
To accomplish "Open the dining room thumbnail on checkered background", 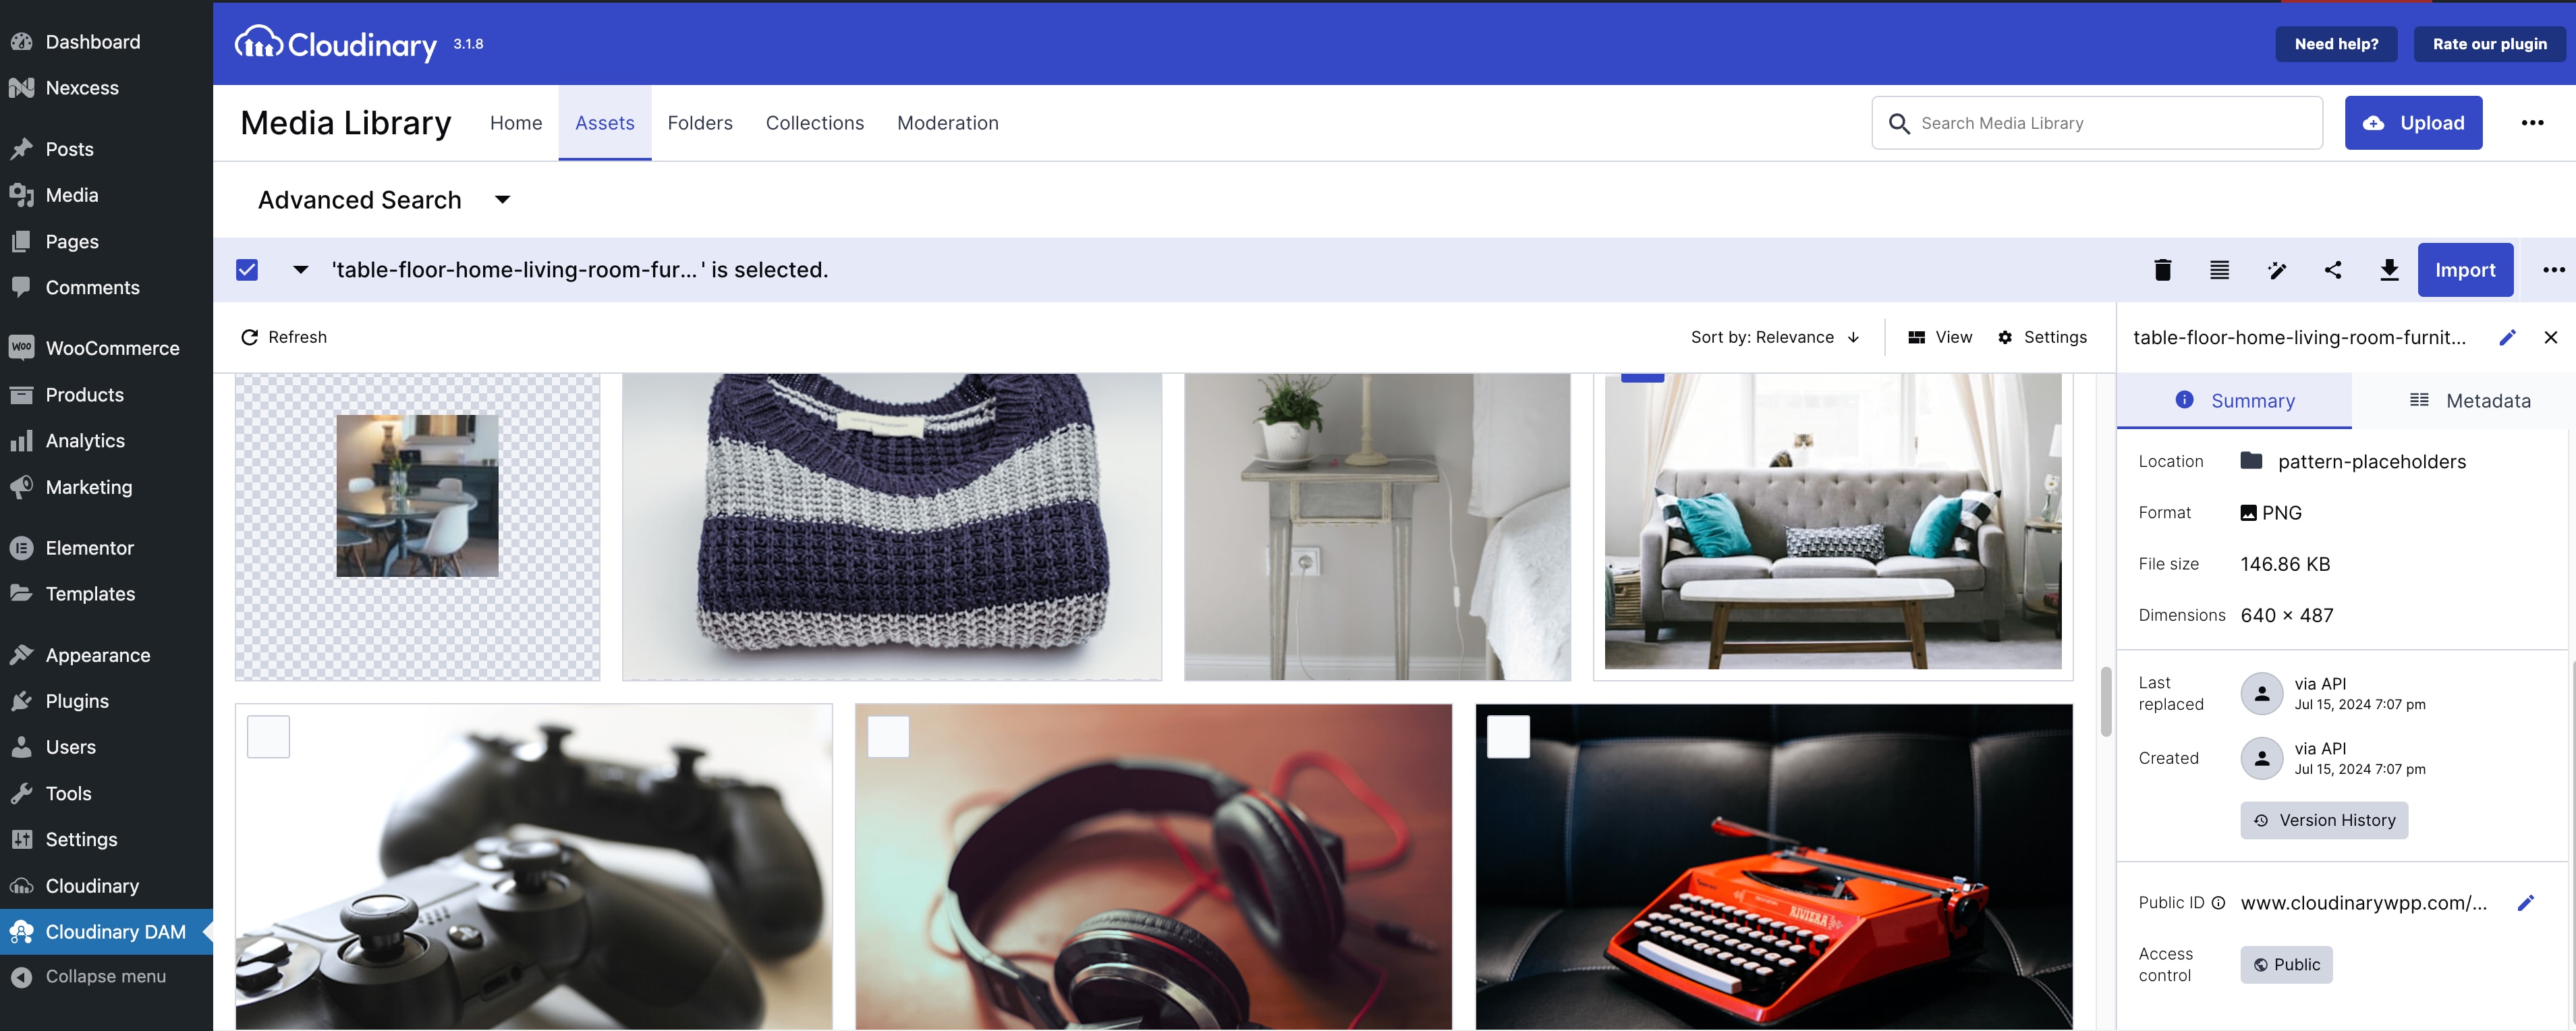I will click(418, 527).
